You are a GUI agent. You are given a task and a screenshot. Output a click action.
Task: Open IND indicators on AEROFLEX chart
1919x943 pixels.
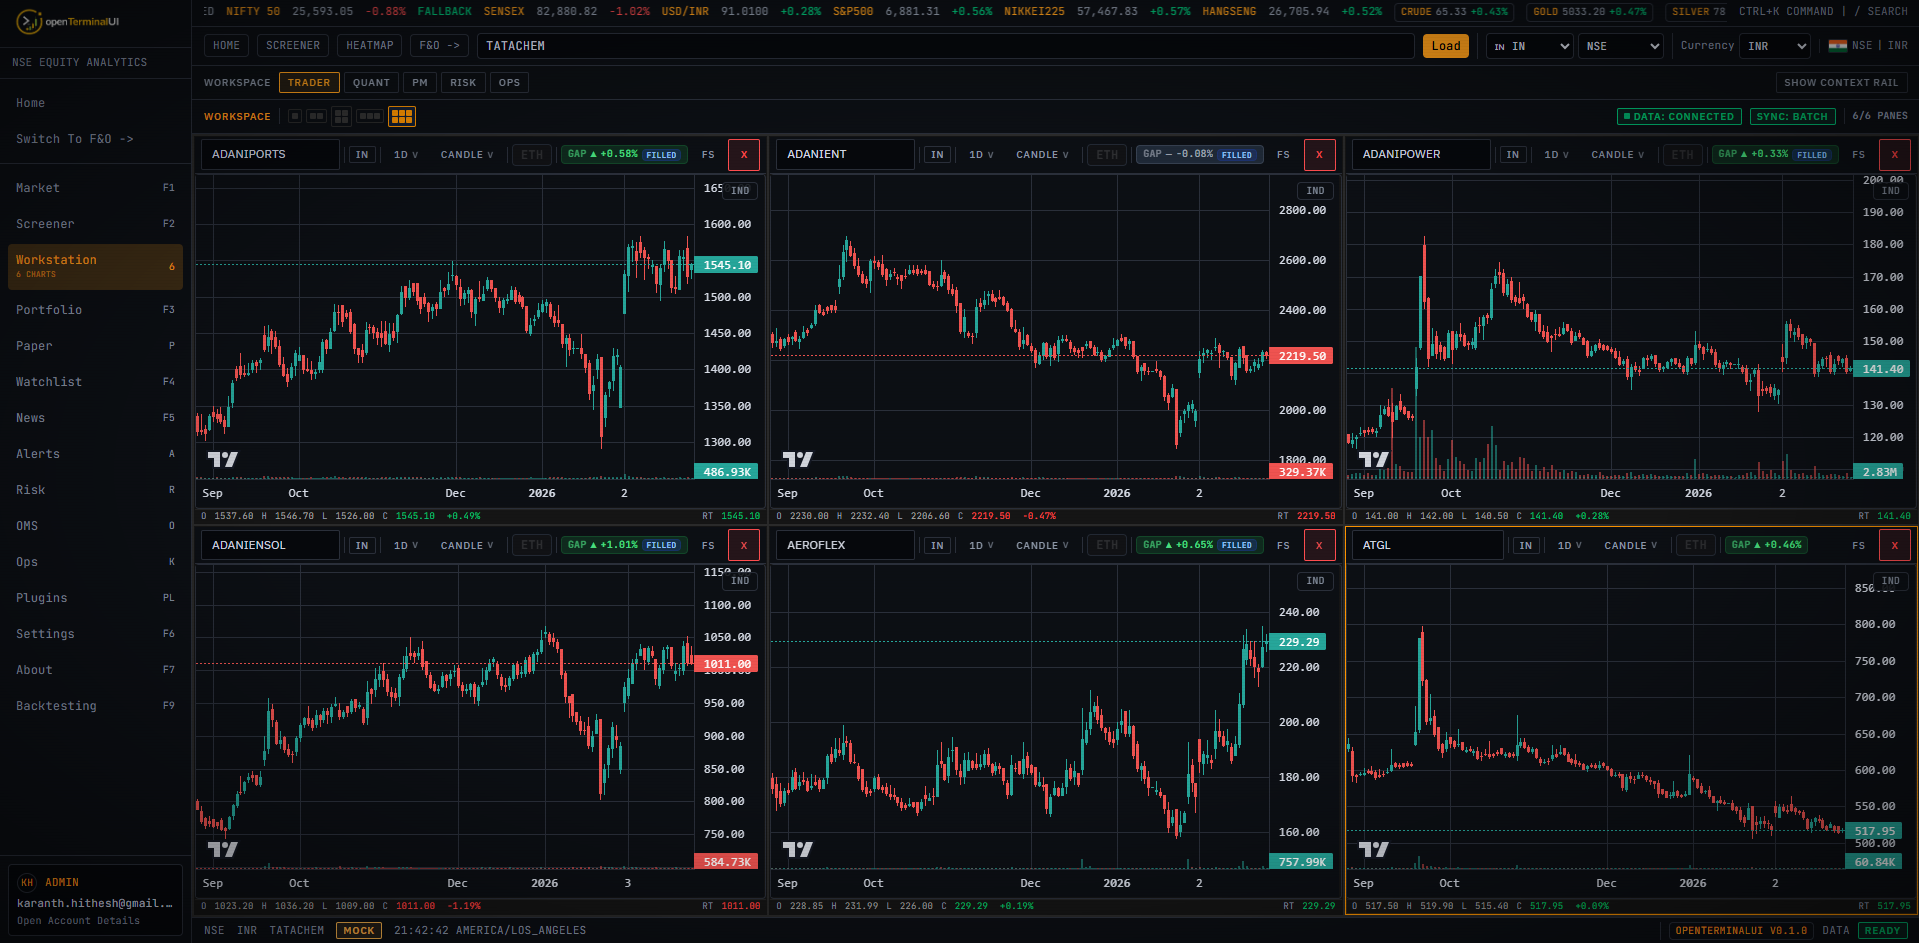(1315, 580)
